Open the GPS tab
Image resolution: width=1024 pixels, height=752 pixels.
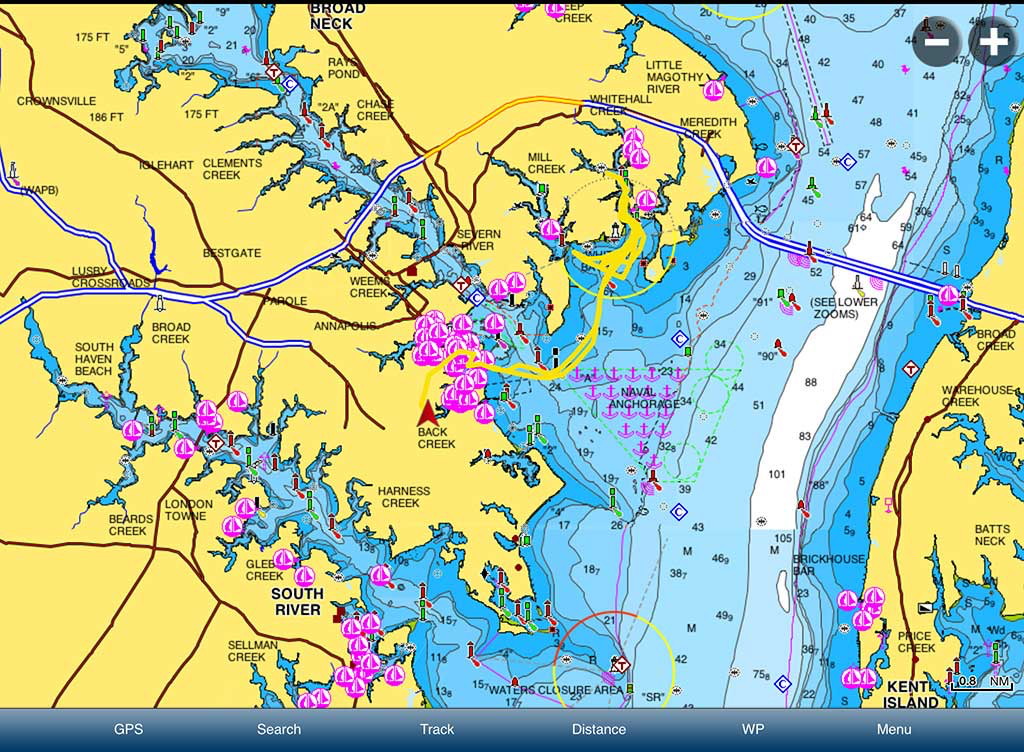pos(128,729)
